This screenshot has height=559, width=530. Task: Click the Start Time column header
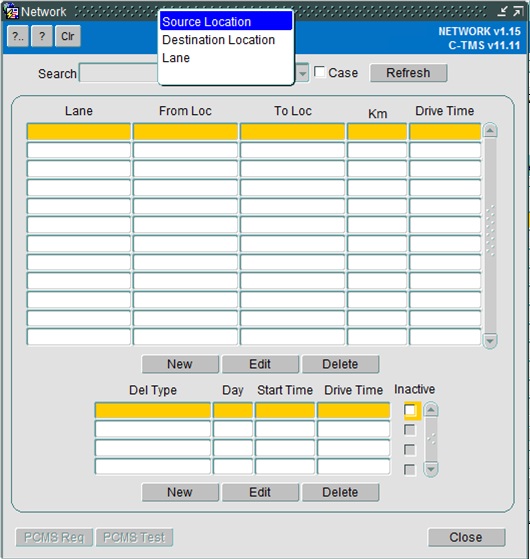(x=285, y=390)
